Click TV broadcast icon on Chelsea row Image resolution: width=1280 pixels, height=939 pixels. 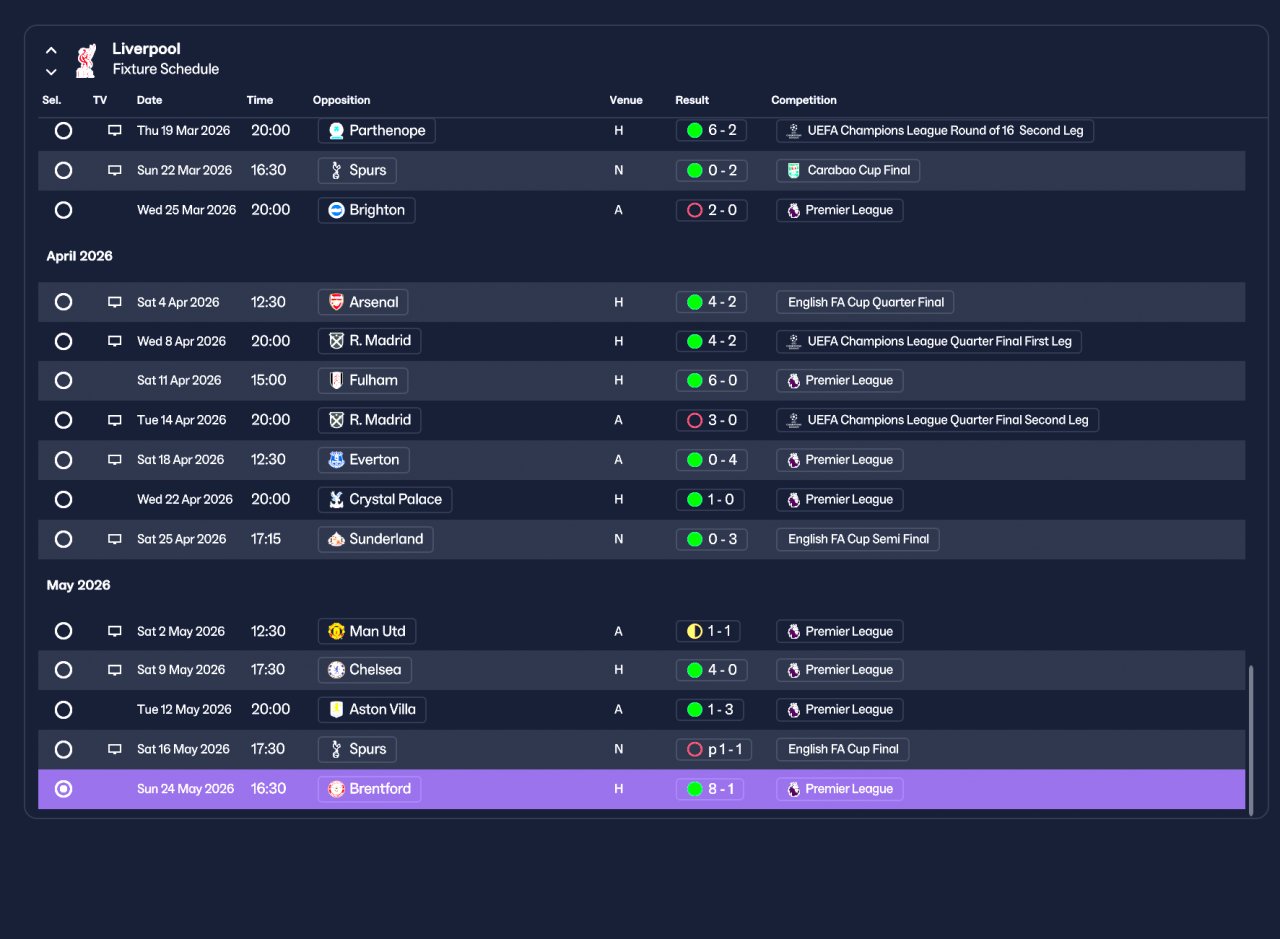coord(115,670)
